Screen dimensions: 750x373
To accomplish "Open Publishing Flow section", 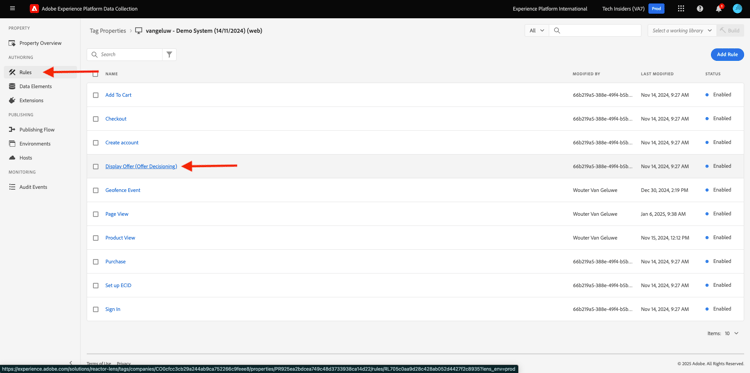I will 37,130.
